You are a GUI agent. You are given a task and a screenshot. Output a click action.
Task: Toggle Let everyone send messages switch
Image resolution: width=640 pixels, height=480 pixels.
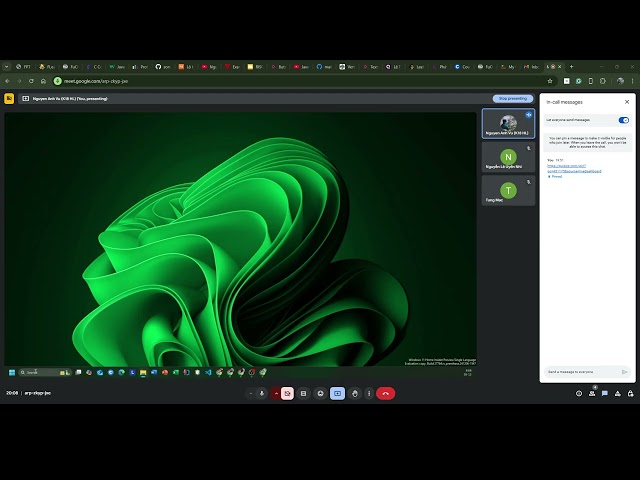click(624, 120)
